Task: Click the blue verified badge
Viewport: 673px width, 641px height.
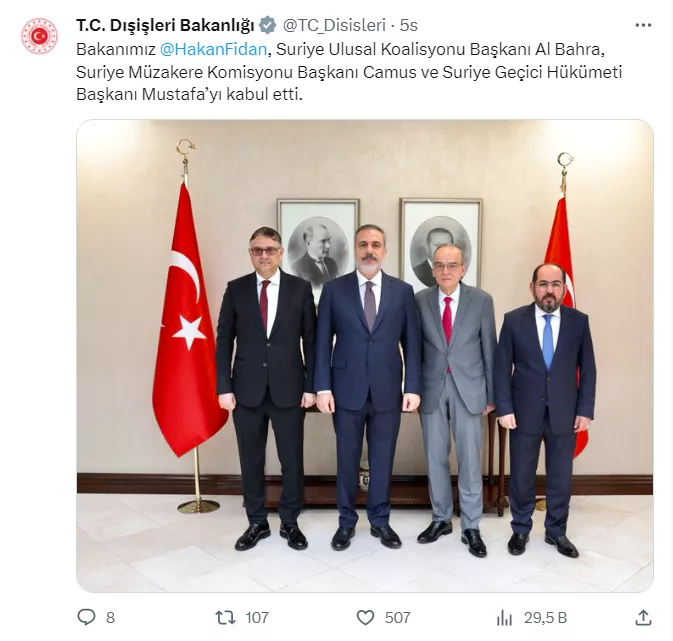Action: [x=268, y=25]
